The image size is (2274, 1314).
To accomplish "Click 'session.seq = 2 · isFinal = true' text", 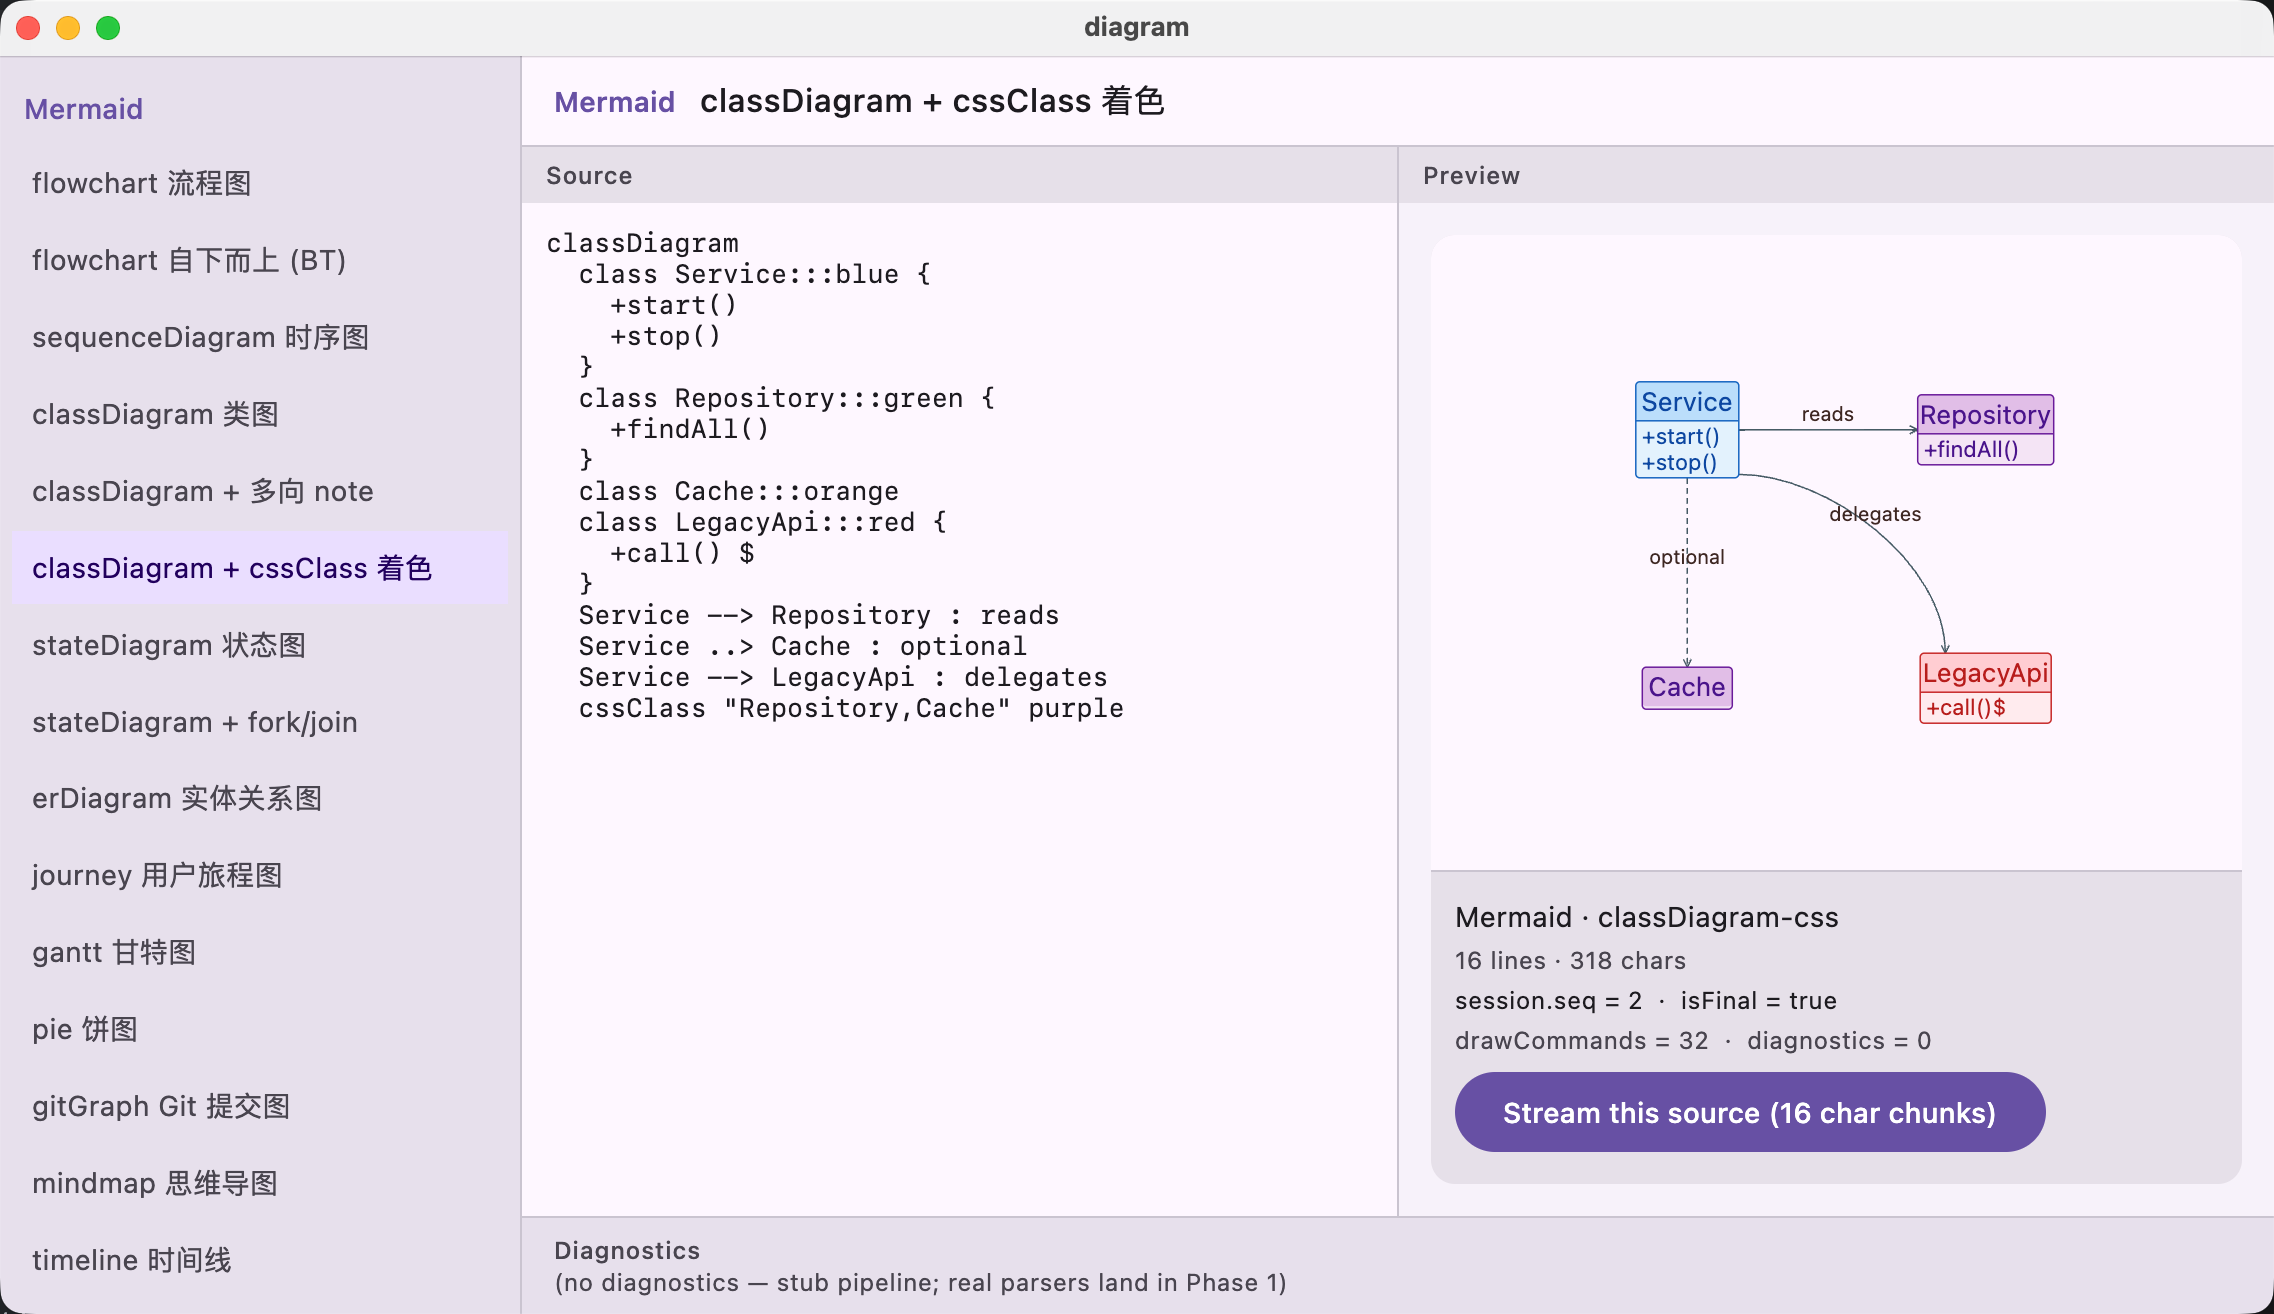I will [1645, 1001].
